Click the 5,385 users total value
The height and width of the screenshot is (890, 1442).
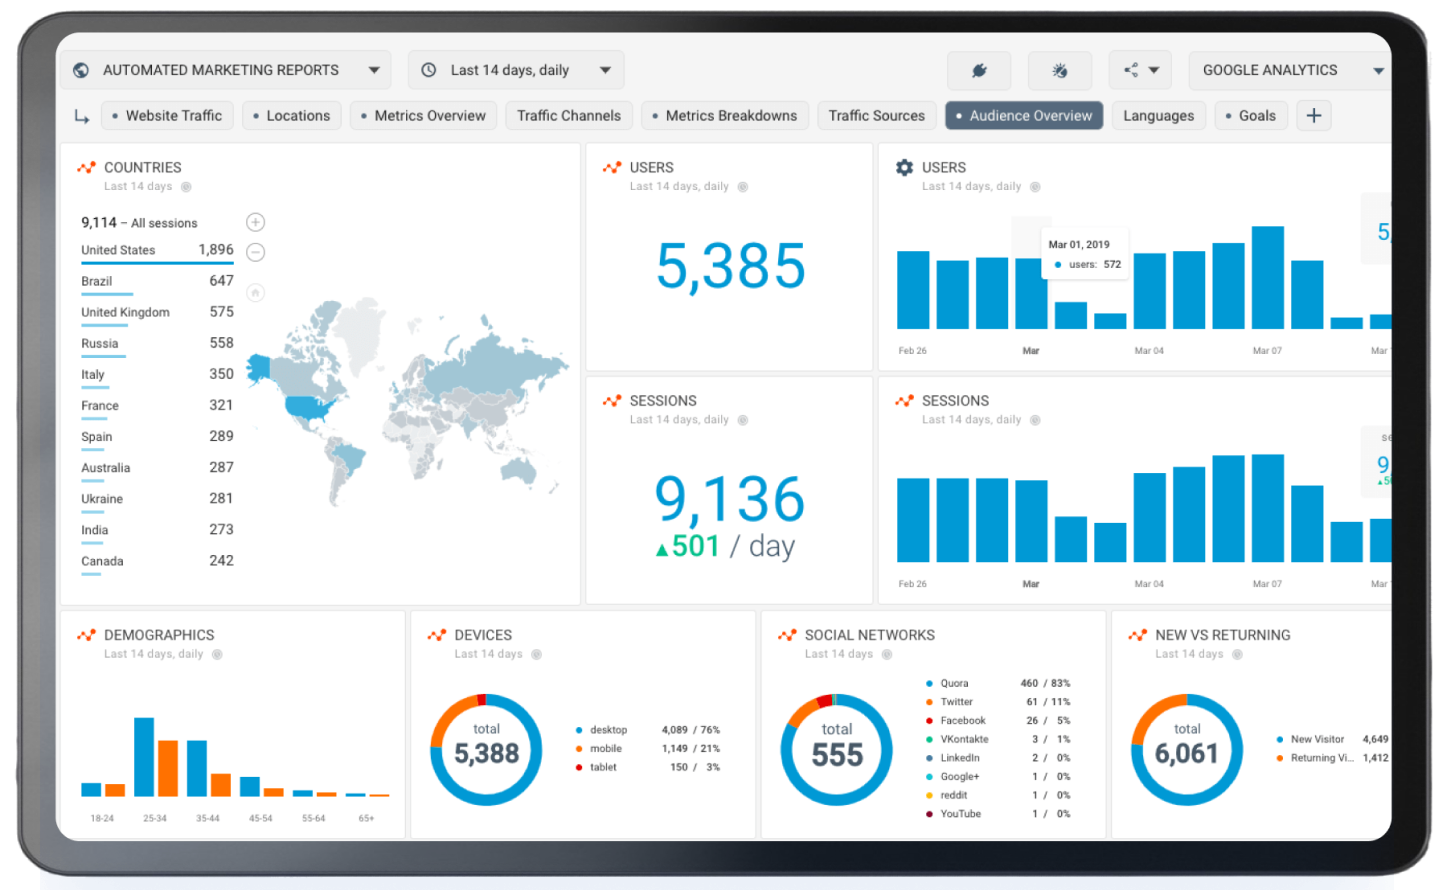(x=731, y=266)
